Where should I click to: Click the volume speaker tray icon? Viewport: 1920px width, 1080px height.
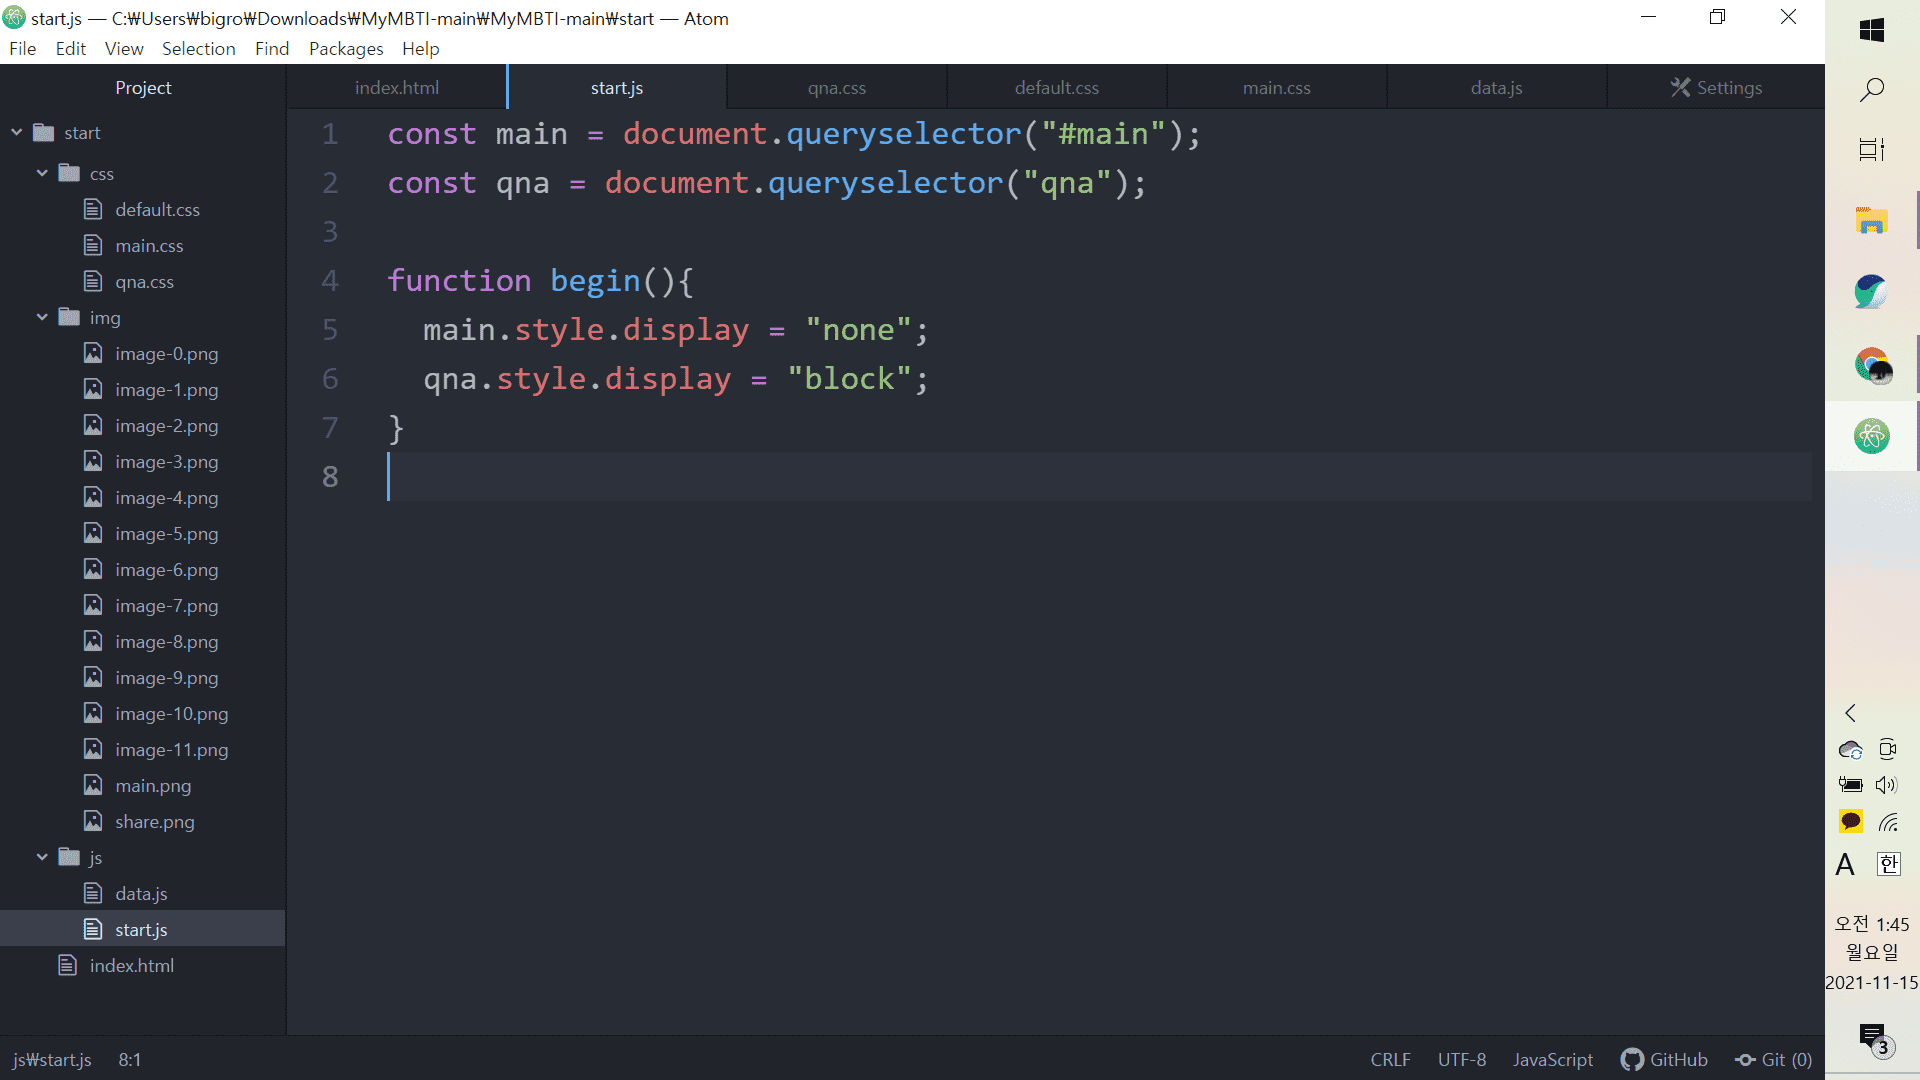[x=1887, y=785]
